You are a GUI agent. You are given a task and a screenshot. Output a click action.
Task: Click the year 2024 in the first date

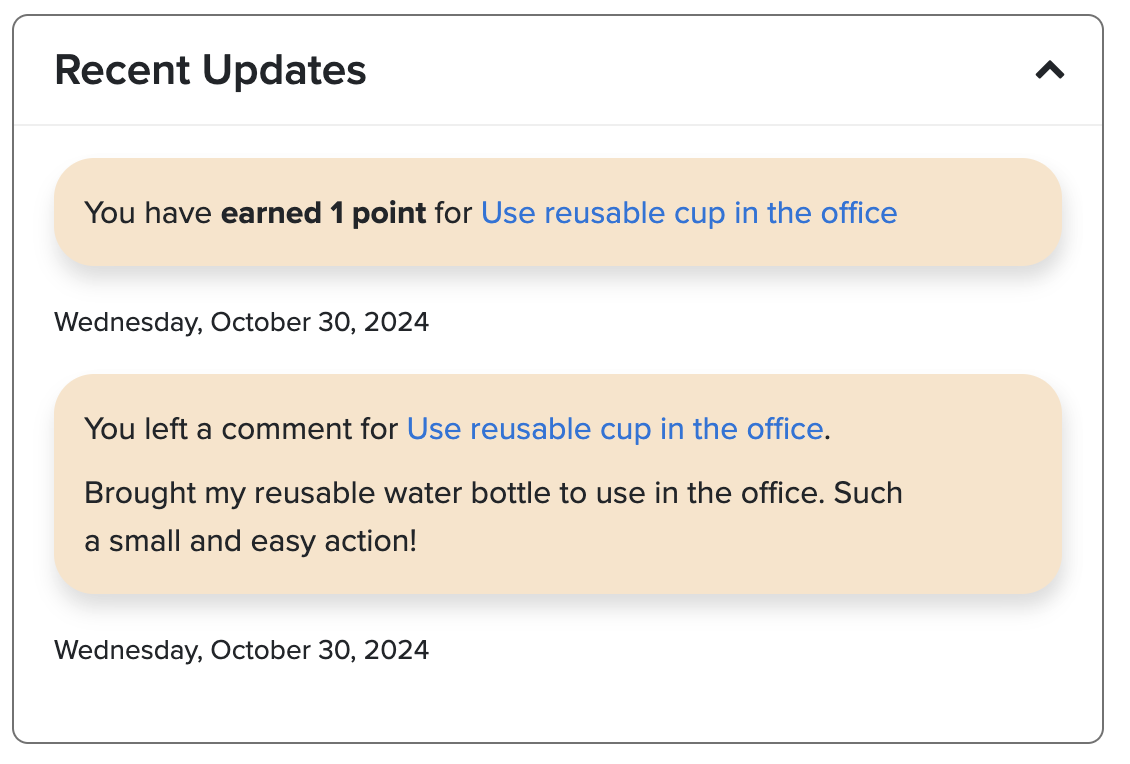click(396, 322)
